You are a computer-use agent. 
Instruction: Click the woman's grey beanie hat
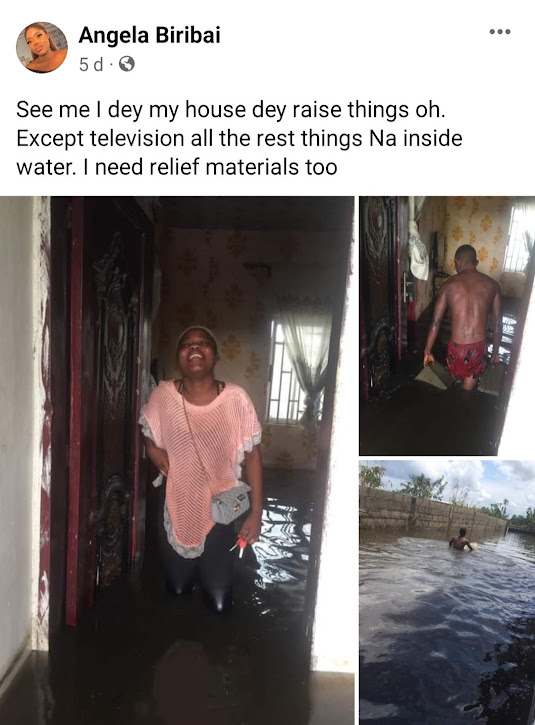point(197,336)
